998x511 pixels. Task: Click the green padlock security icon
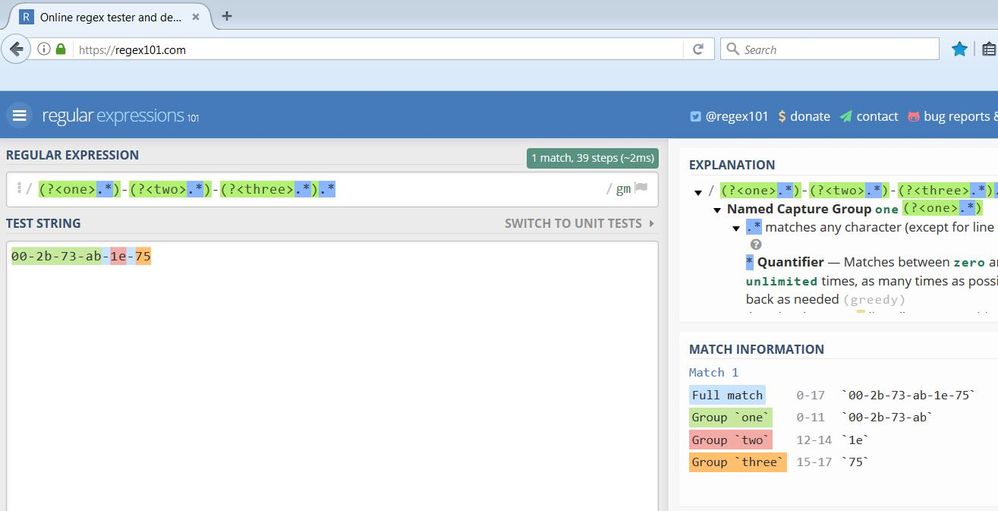tap(61, 49)
